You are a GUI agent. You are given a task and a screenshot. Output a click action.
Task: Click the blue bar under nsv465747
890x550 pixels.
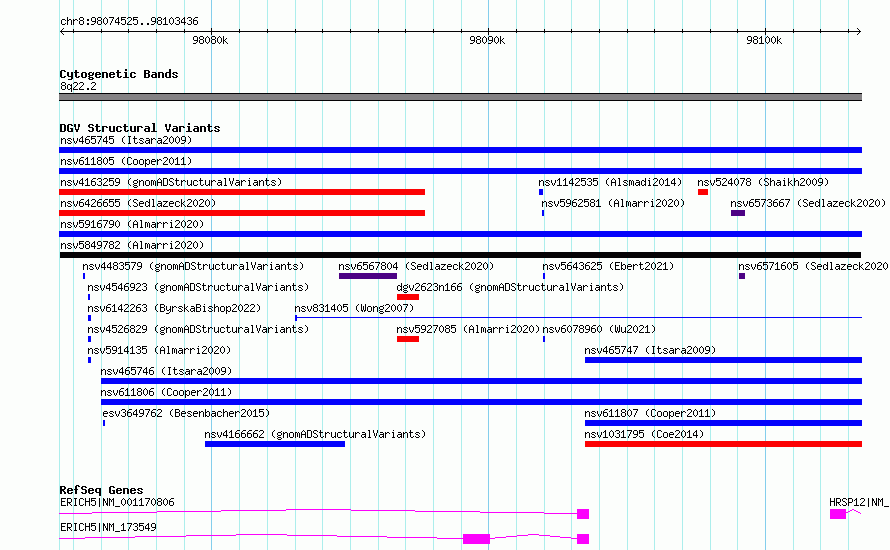pos(723,360)
